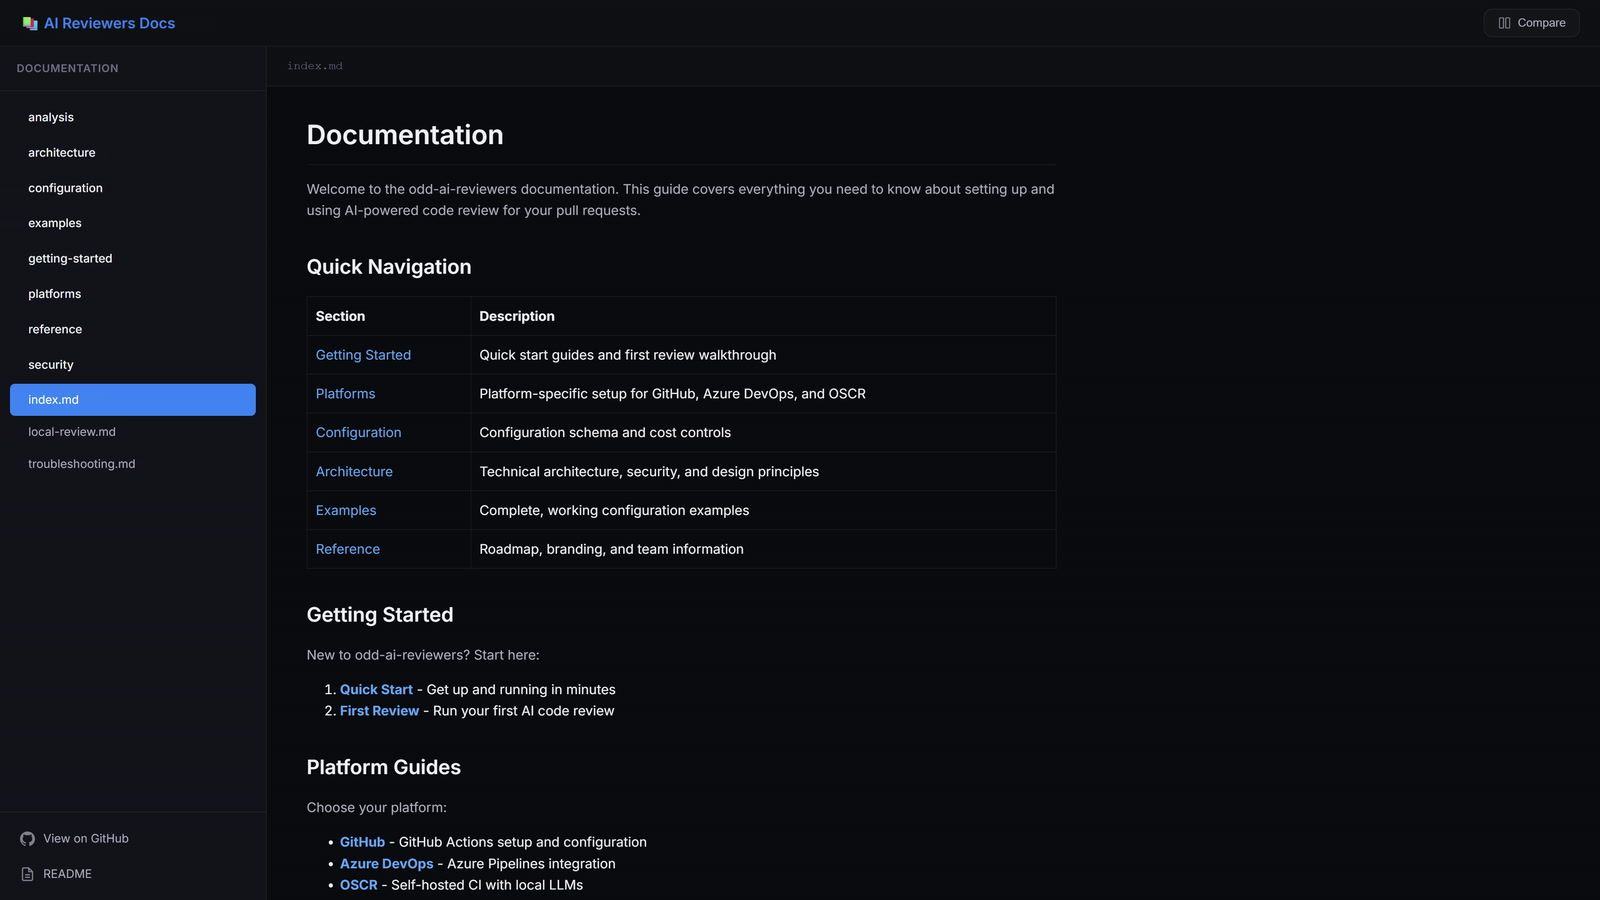The height and width of the screenshot is (900, 1600).
Task: Click the Documentation page heading
Action: coord(405,135)
